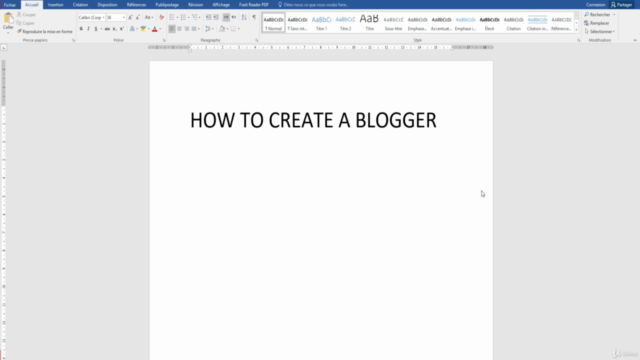The height and width of the screenshot is (360, 640).
Task: Apply superscript formatting icon
Action: [122, 29]
